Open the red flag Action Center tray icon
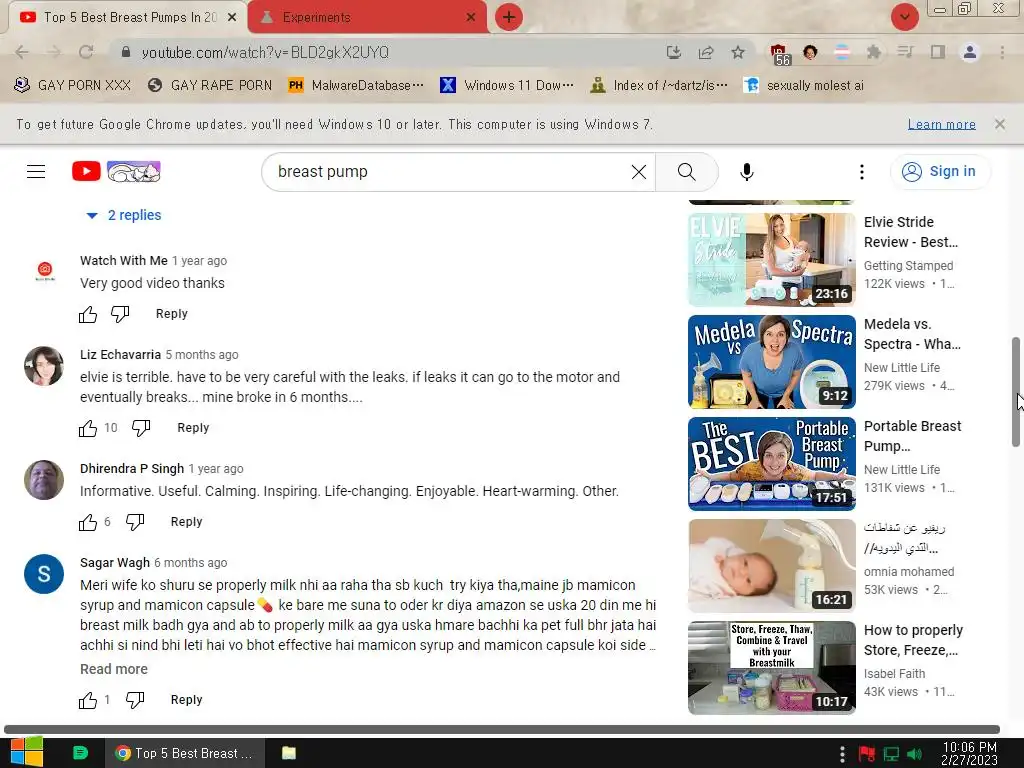The height and width of the screenshot is (768, 1024). point(867,754)
